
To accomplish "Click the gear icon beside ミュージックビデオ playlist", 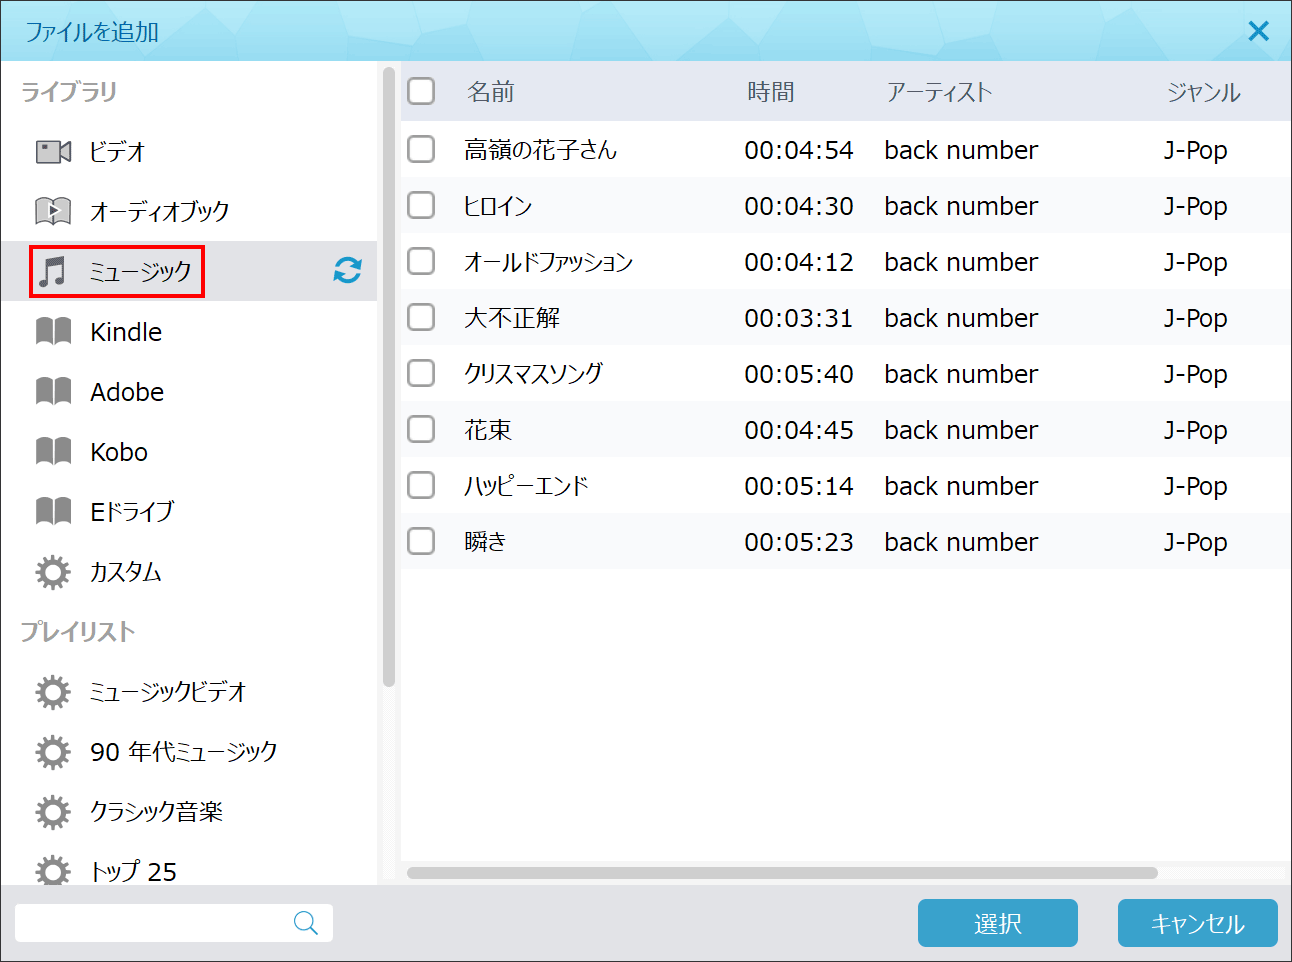I will tap(53, 692).
